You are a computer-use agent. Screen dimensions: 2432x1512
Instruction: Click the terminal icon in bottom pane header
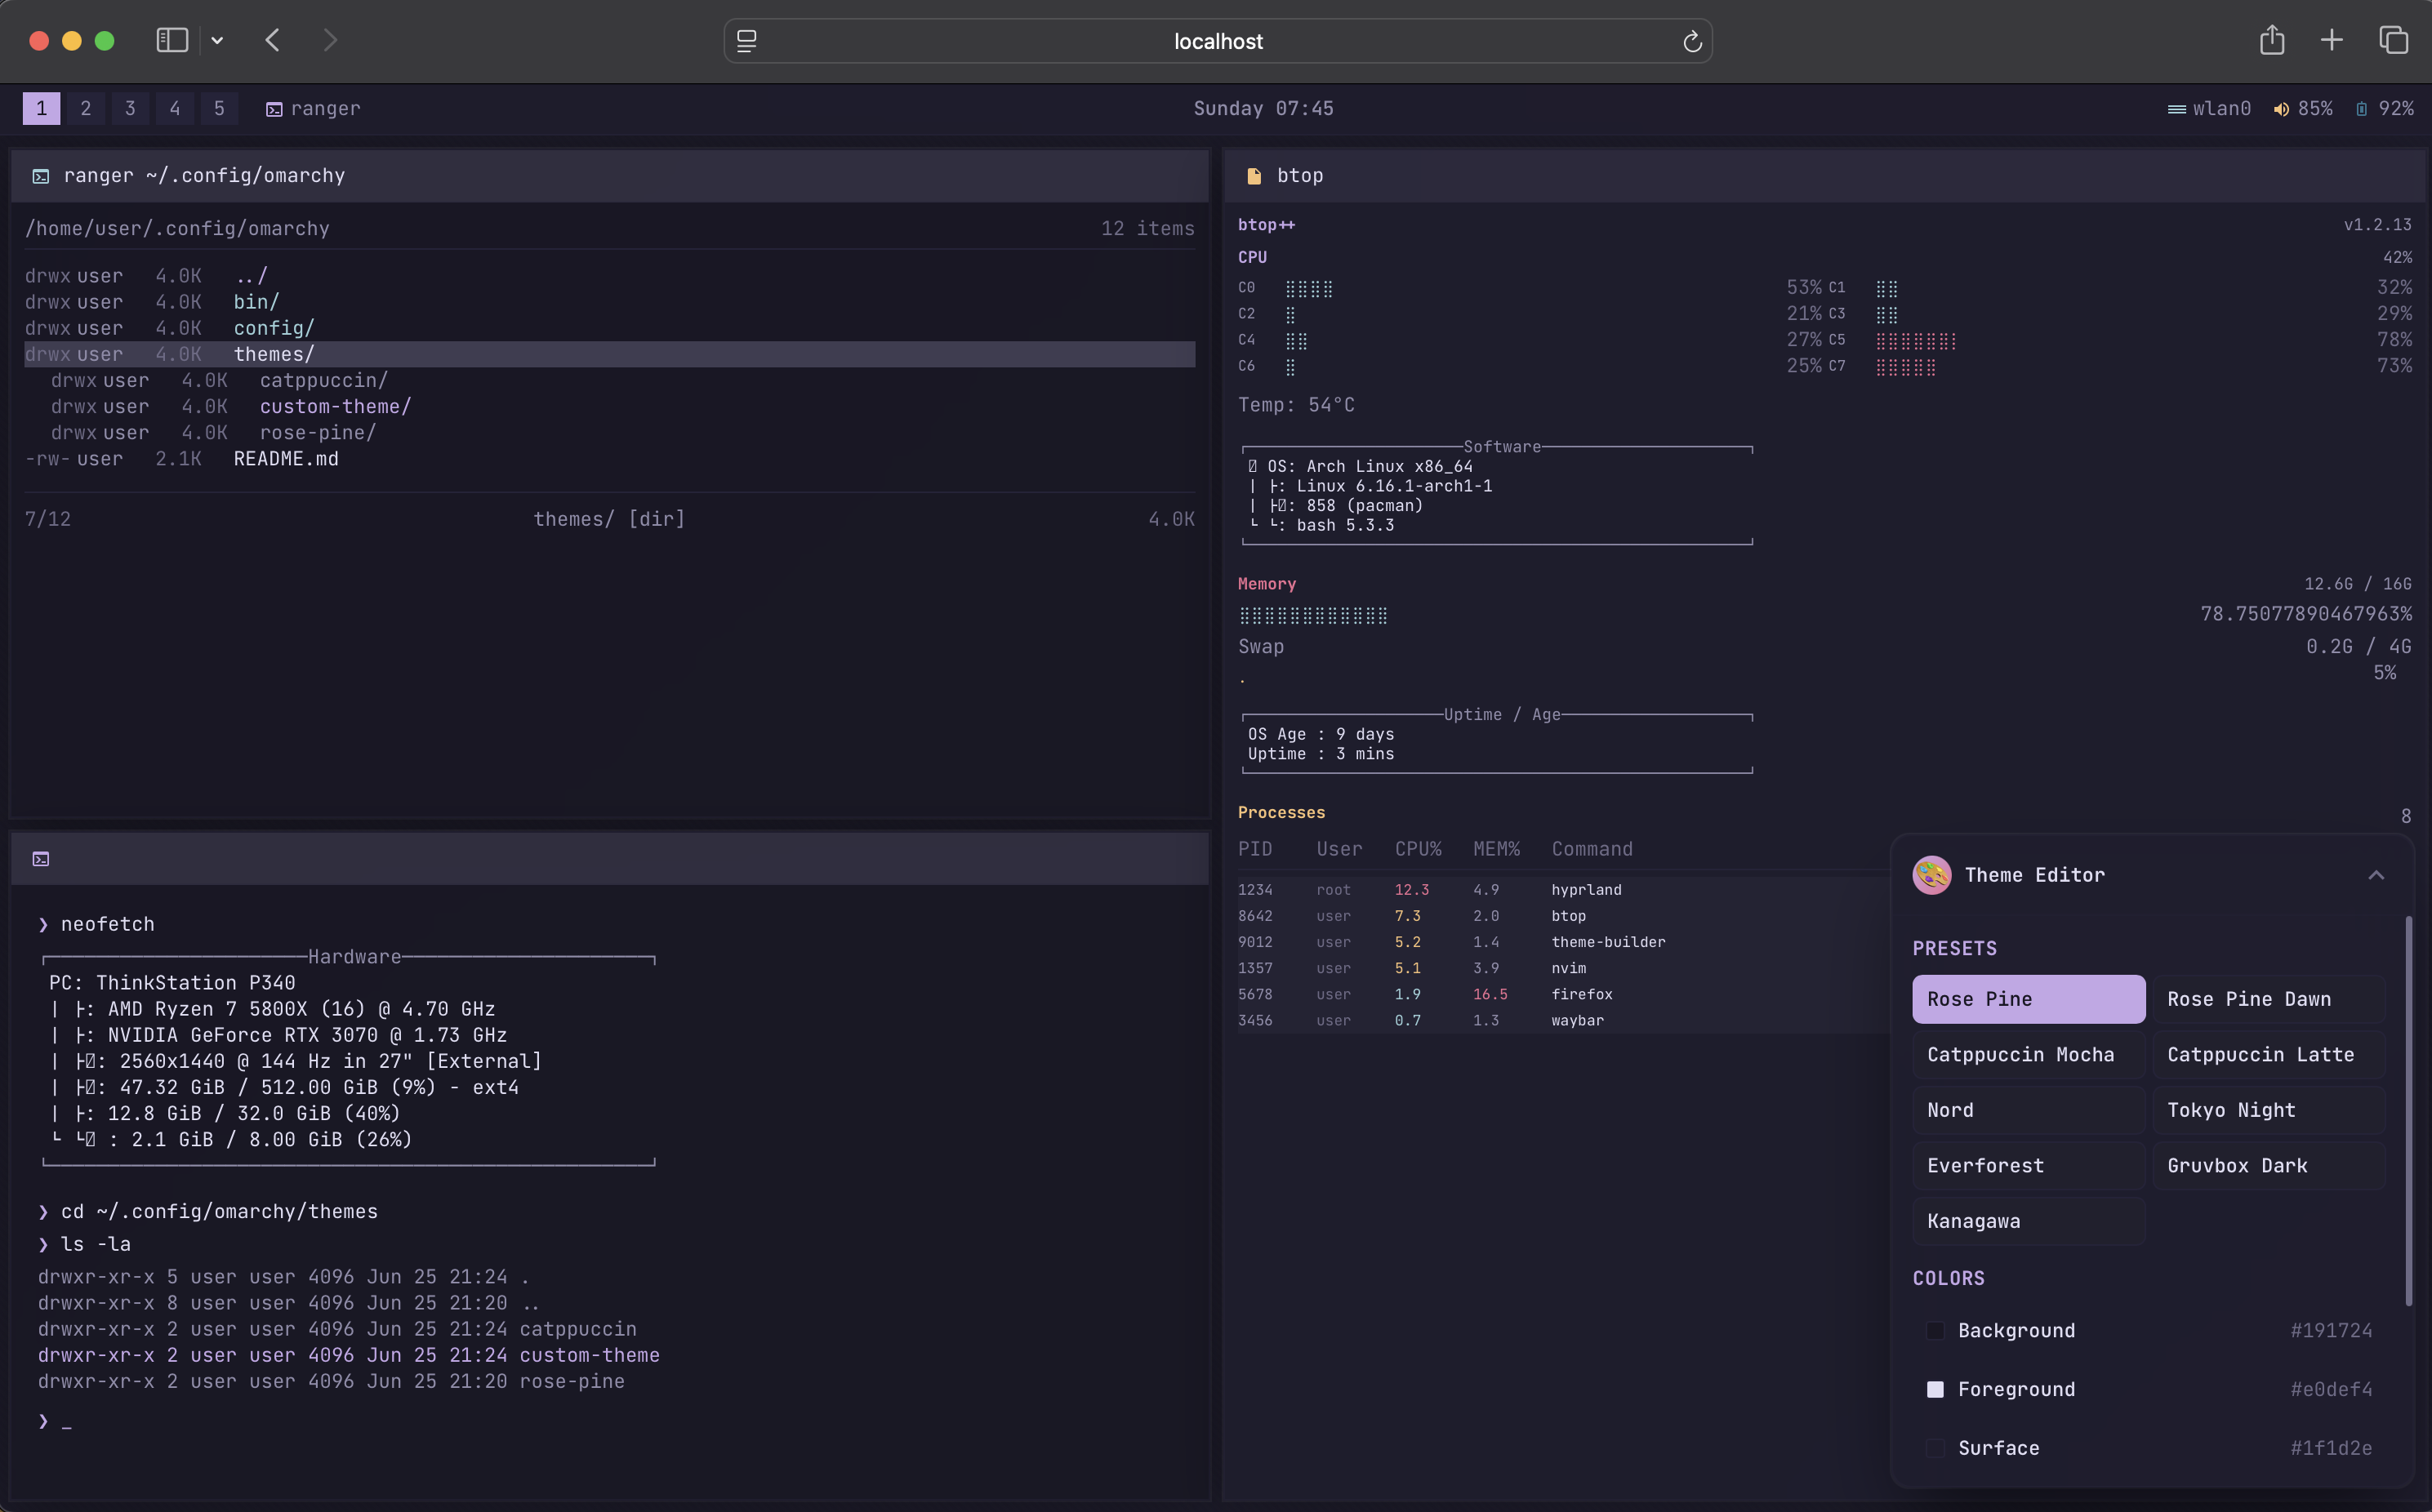click(x=41, y=859)
